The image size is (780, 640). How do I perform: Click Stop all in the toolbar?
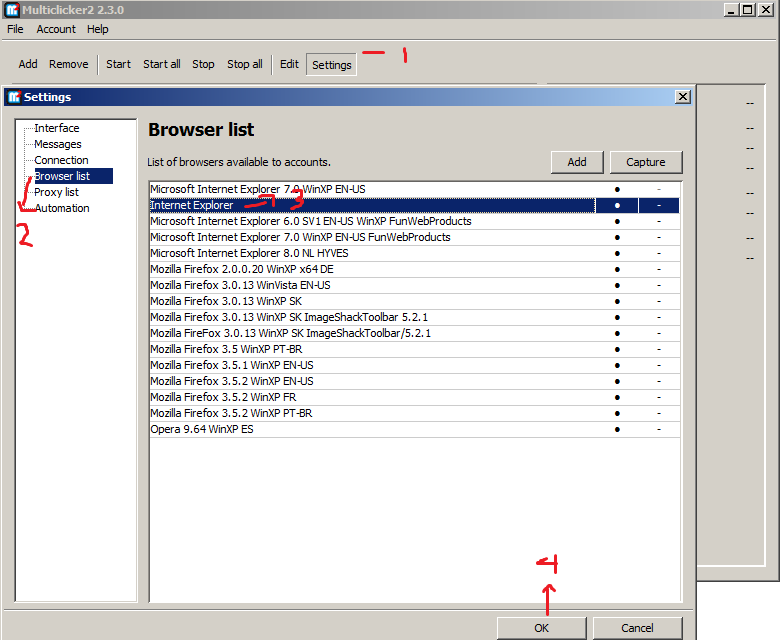(245, 64)
